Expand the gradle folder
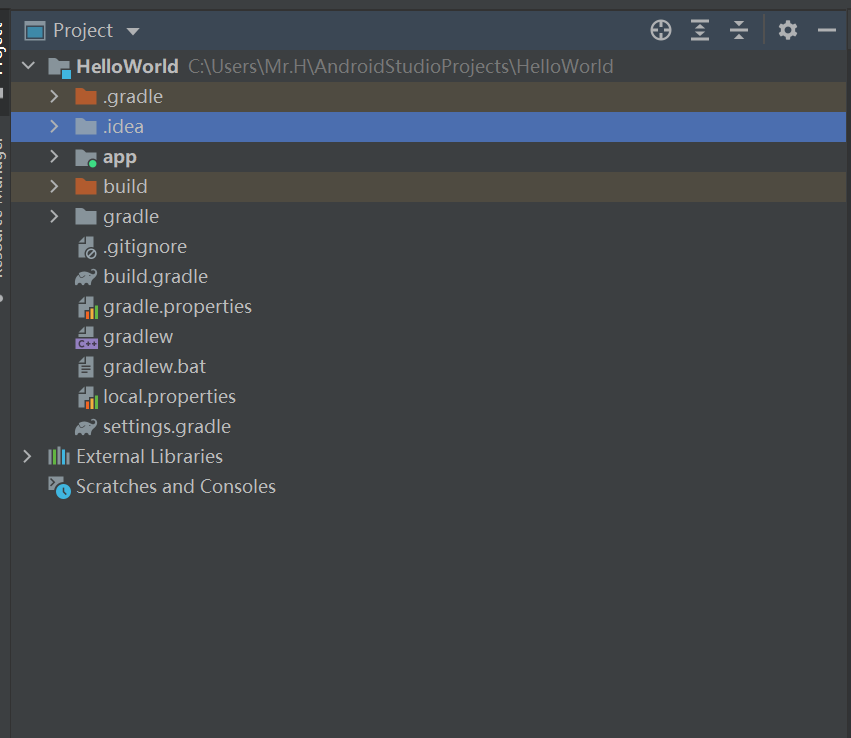851x738 pixels. tap(54, 217)
